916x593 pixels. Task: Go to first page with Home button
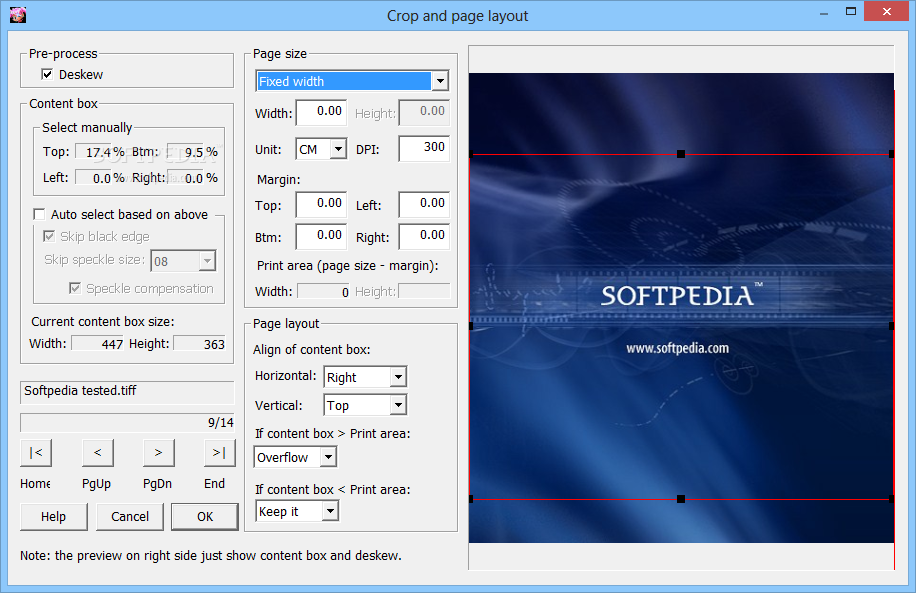click(36, 453)
